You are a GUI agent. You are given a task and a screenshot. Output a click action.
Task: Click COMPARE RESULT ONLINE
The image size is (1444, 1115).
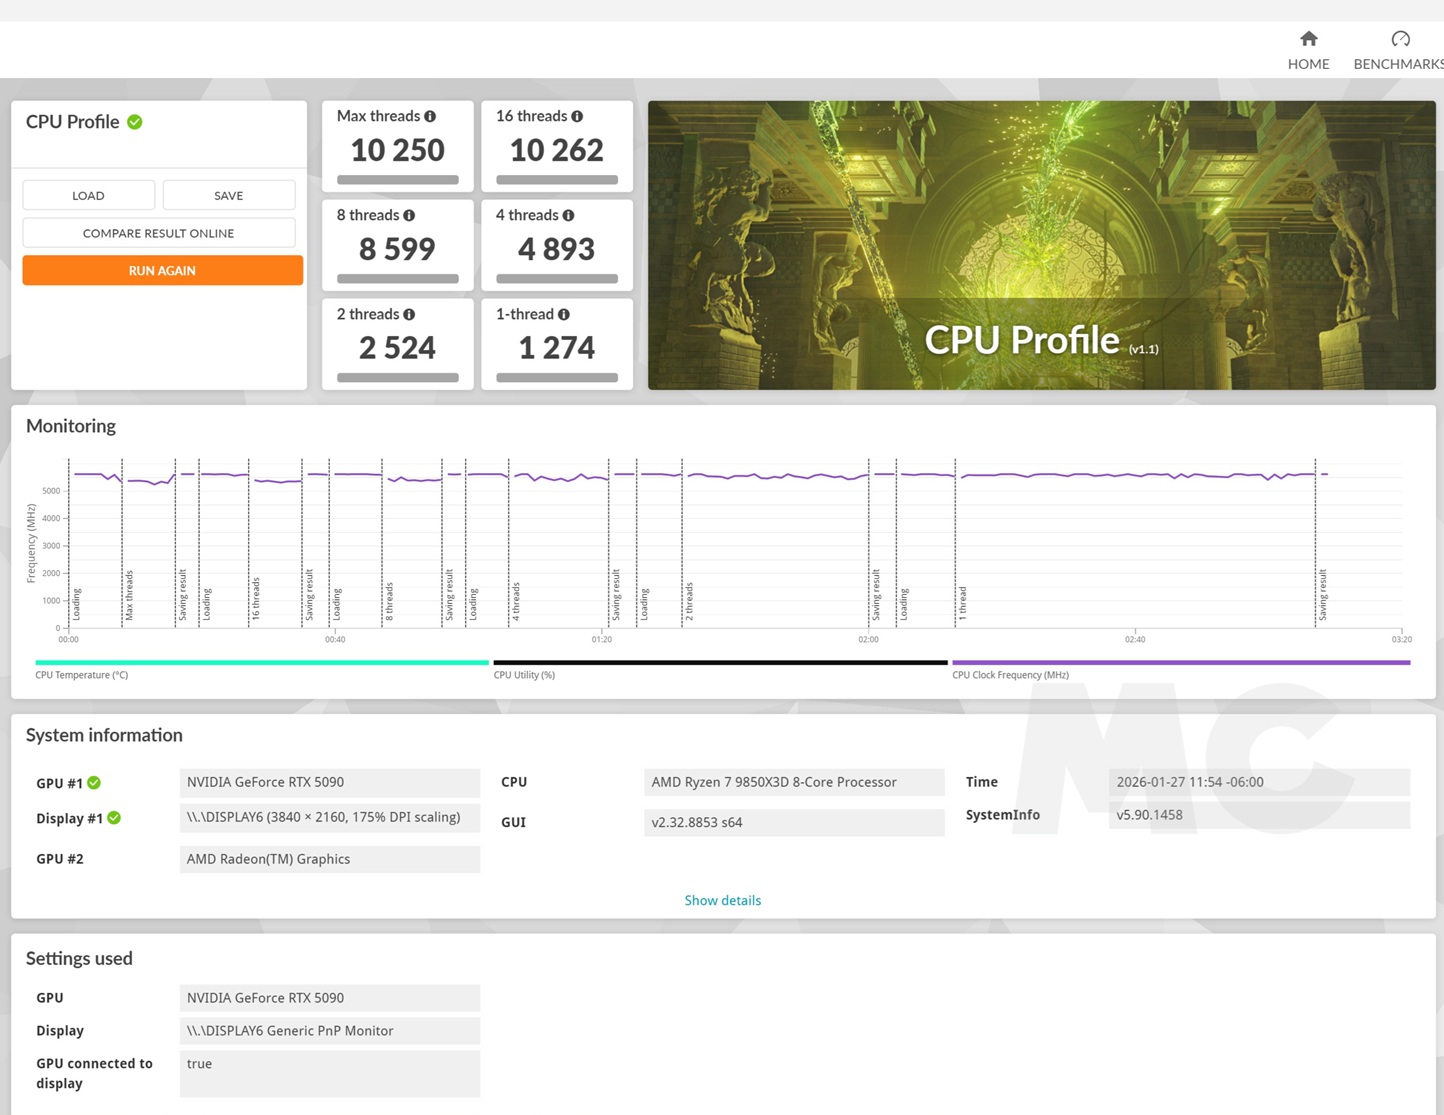pyautogui.click(x=158, y=232)
